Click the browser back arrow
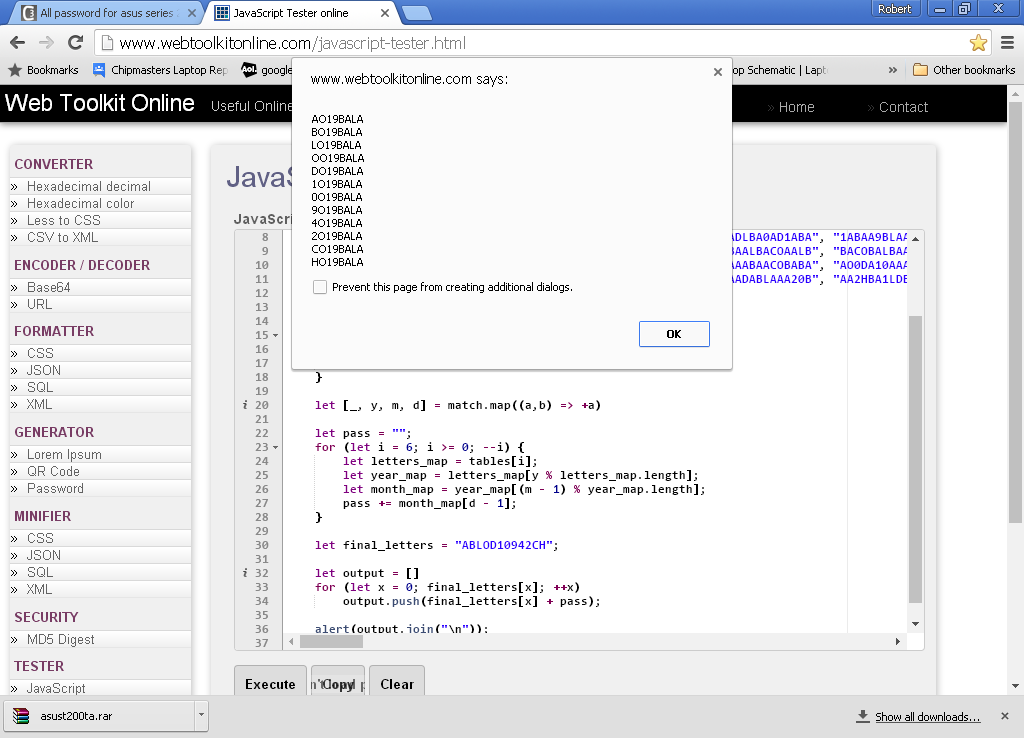Image resolution: width=1024 pixels, height=738 pixels. [17, 43]
